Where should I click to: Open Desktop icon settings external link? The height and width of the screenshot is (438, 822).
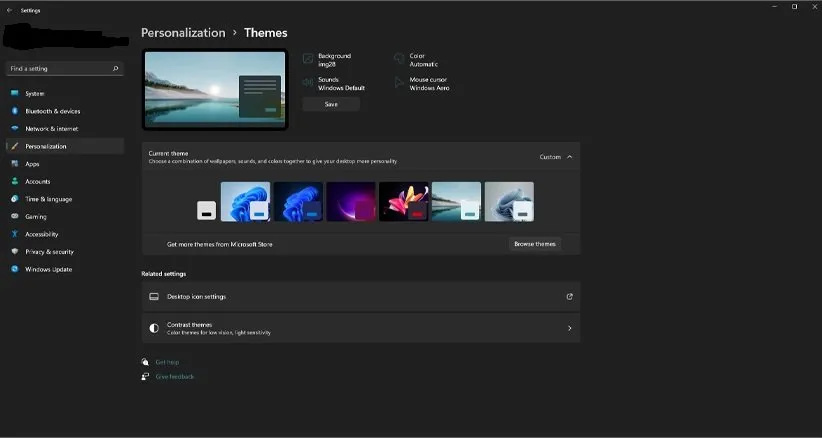coord(570,297)
